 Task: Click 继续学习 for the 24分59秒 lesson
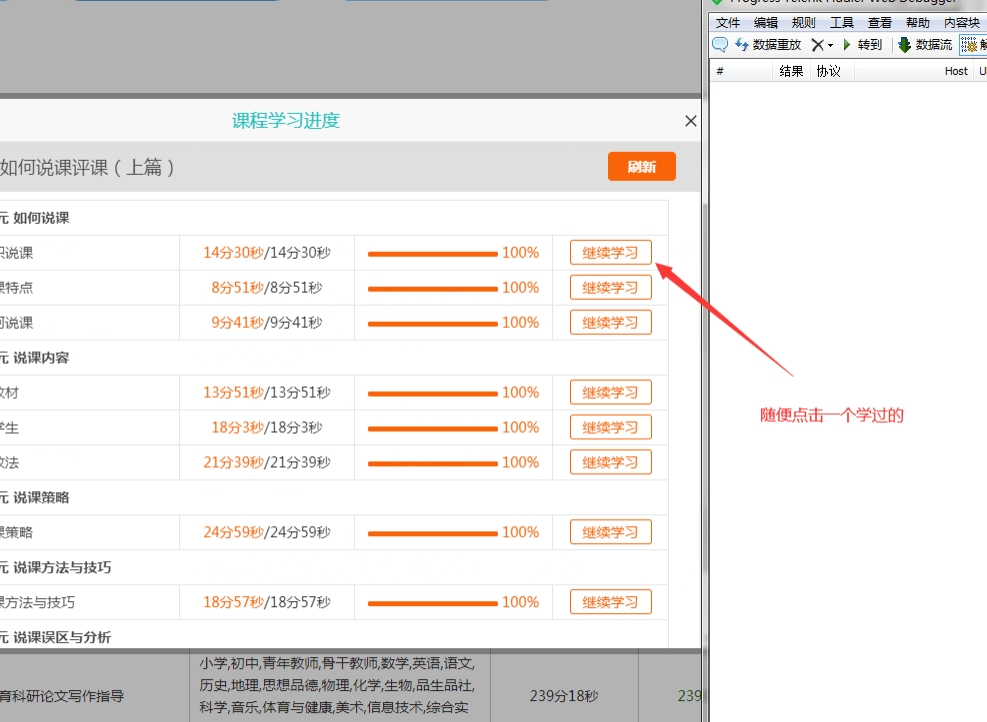(x=611, y=532)
